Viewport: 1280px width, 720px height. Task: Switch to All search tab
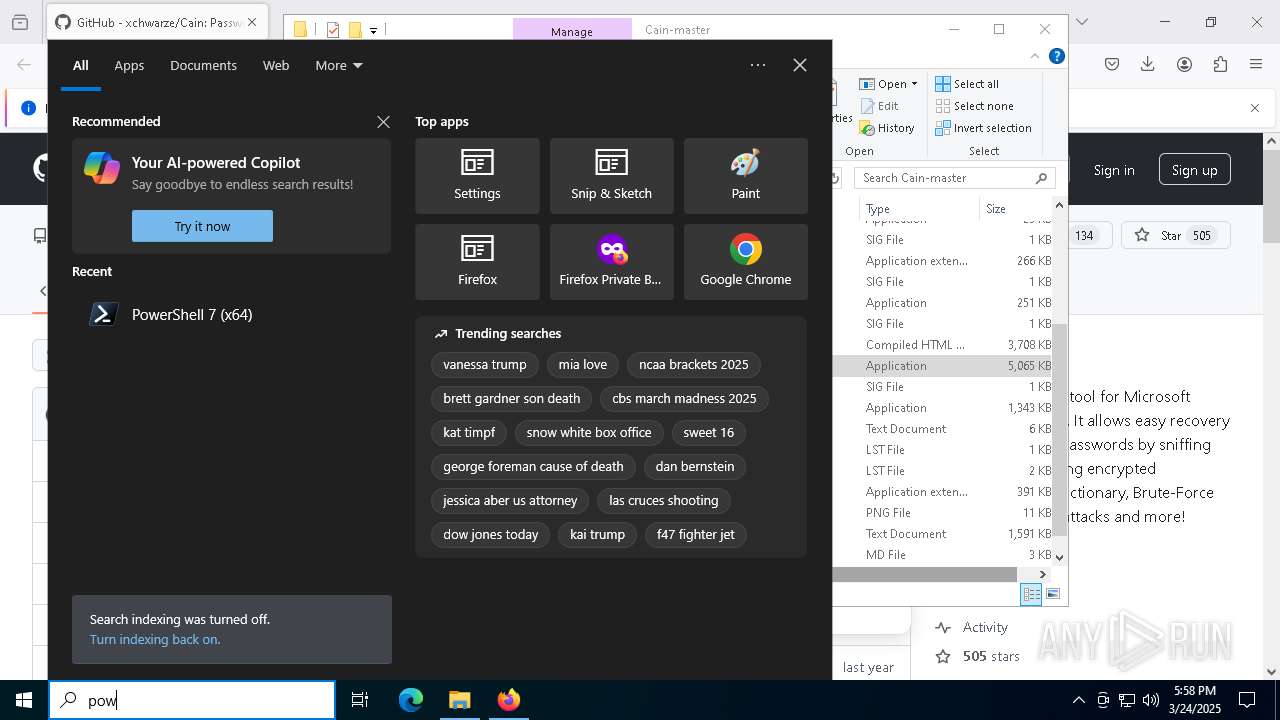81,65
